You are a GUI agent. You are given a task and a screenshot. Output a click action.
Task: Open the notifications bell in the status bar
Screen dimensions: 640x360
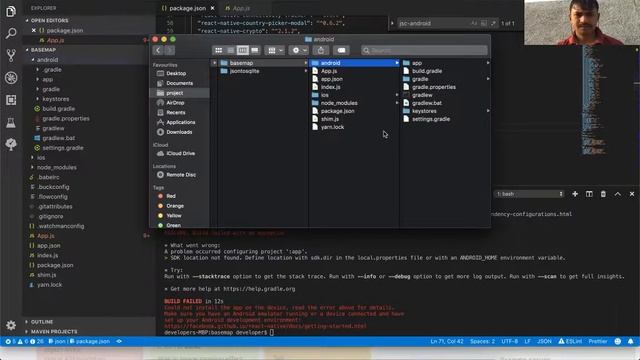click(x=631, y=341)
